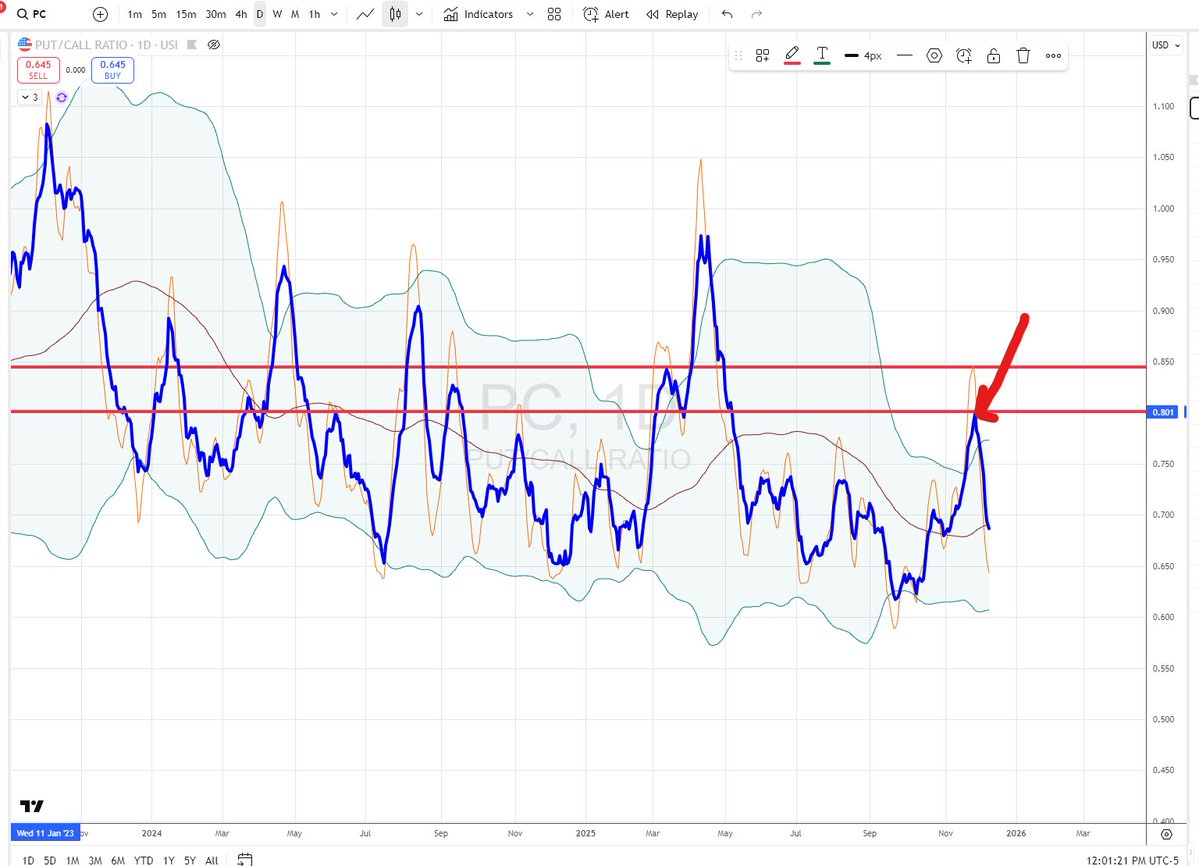Image resolution: width=1199 pixels, height=866 pixels.
Task: Choose the line chart style icon
Action: point(366,15)
